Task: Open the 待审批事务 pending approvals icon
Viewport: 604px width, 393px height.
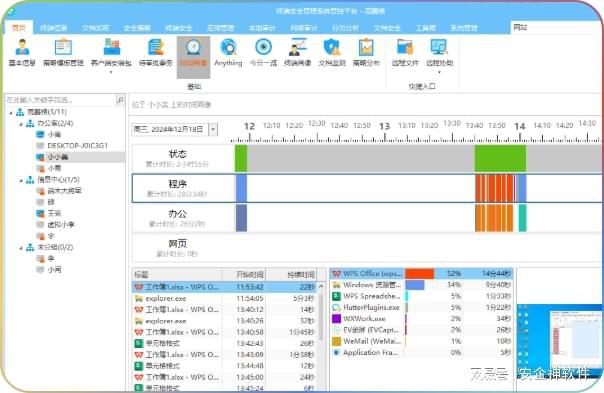Action: pos(156,47)
